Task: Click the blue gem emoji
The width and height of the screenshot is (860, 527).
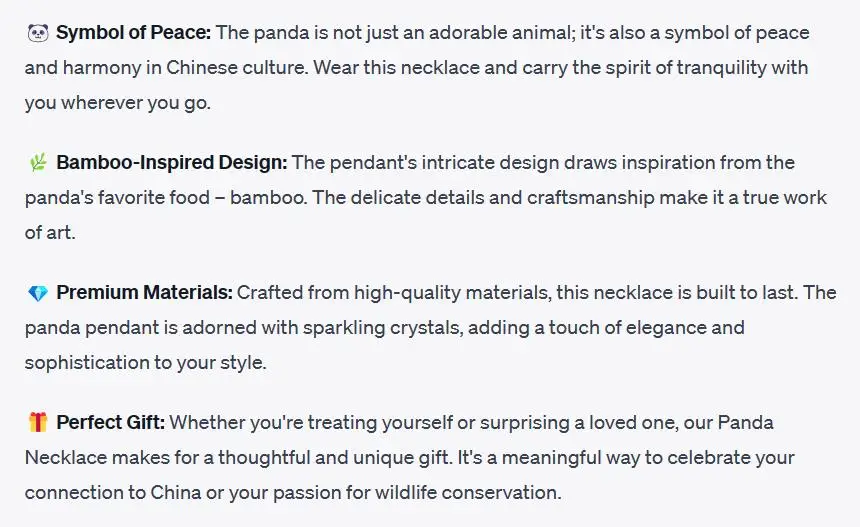Action: pos(38,293)
